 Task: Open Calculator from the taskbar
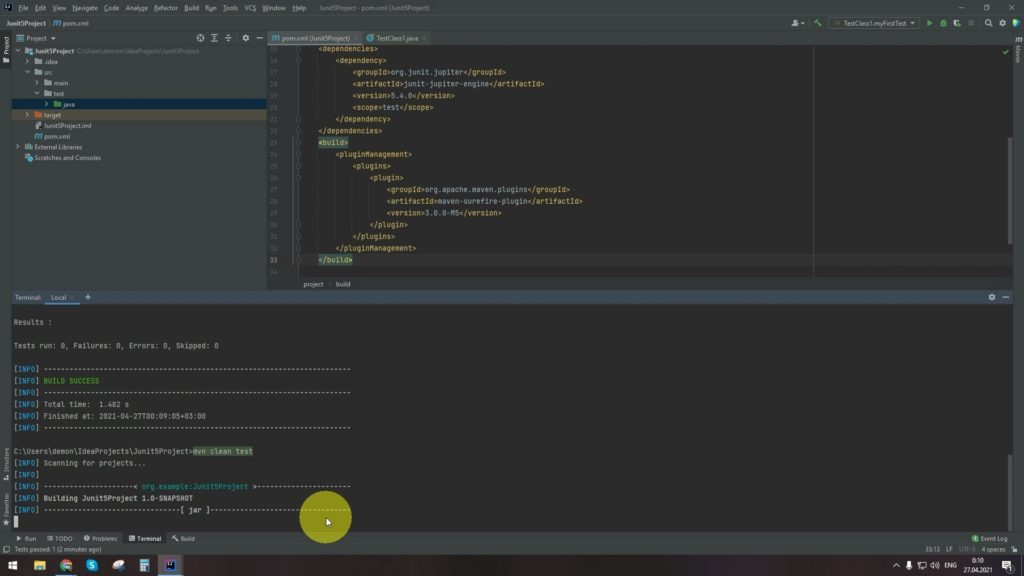click(x=144, y=566)
